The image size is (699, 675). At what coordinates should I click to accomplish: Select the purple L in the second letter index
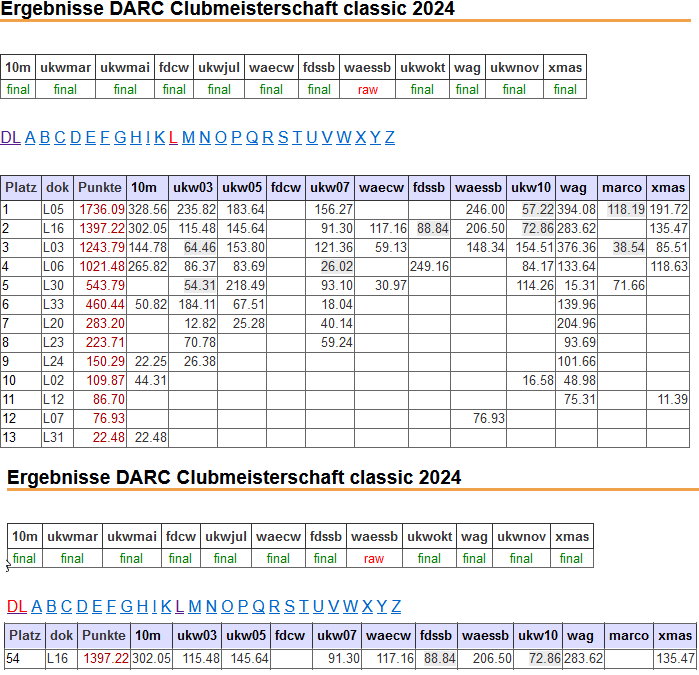point(180,606)
